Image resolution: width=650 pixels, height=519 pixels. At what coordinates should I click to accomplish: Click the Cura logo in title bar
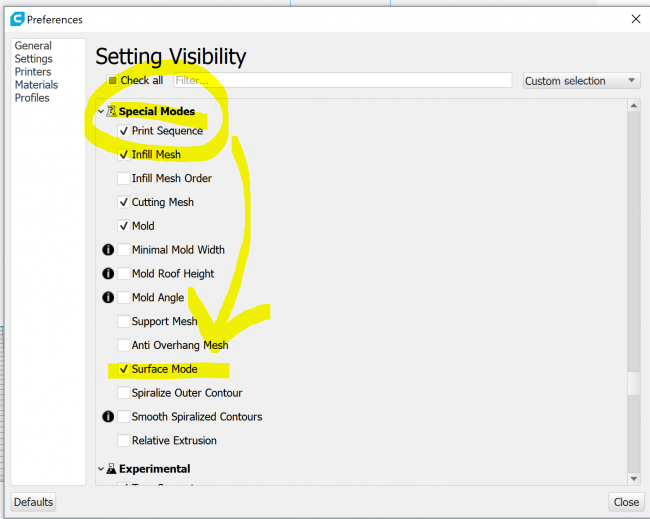pyautogui.click(x=17, y=19)
